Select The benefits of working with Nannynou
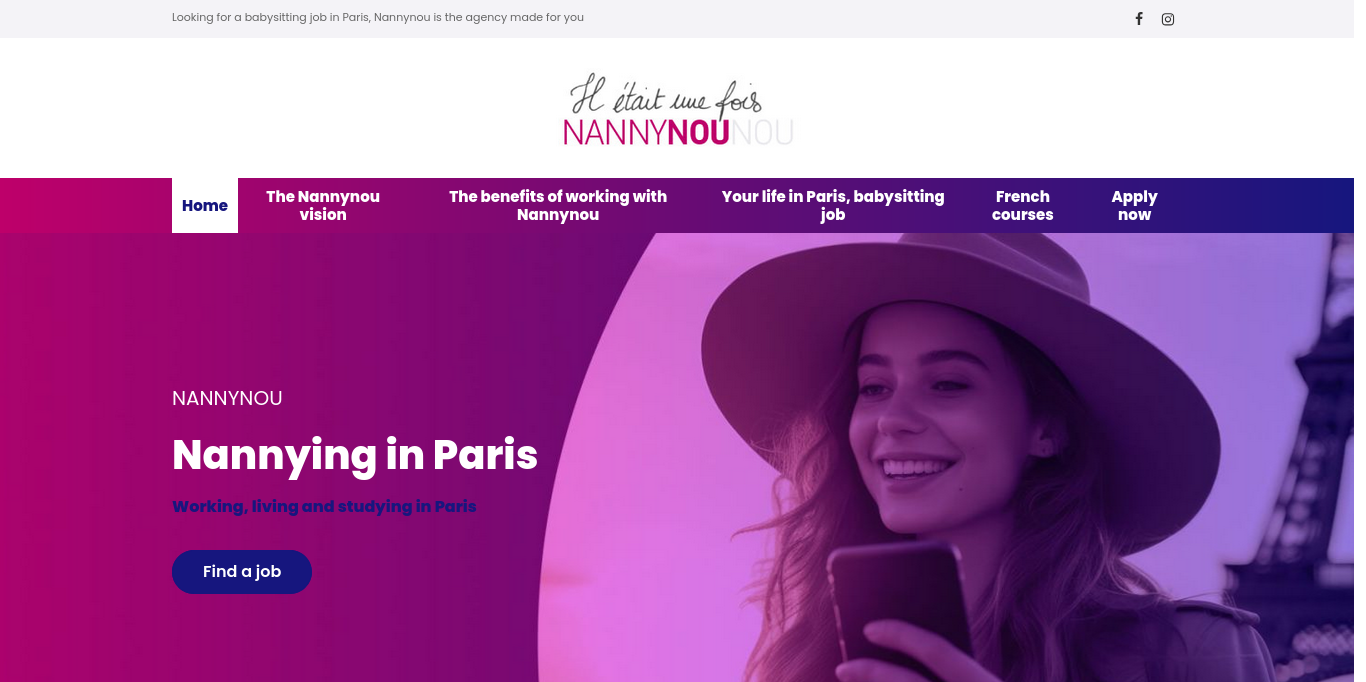Screen dimensions: 1366x682 point(558,206)
